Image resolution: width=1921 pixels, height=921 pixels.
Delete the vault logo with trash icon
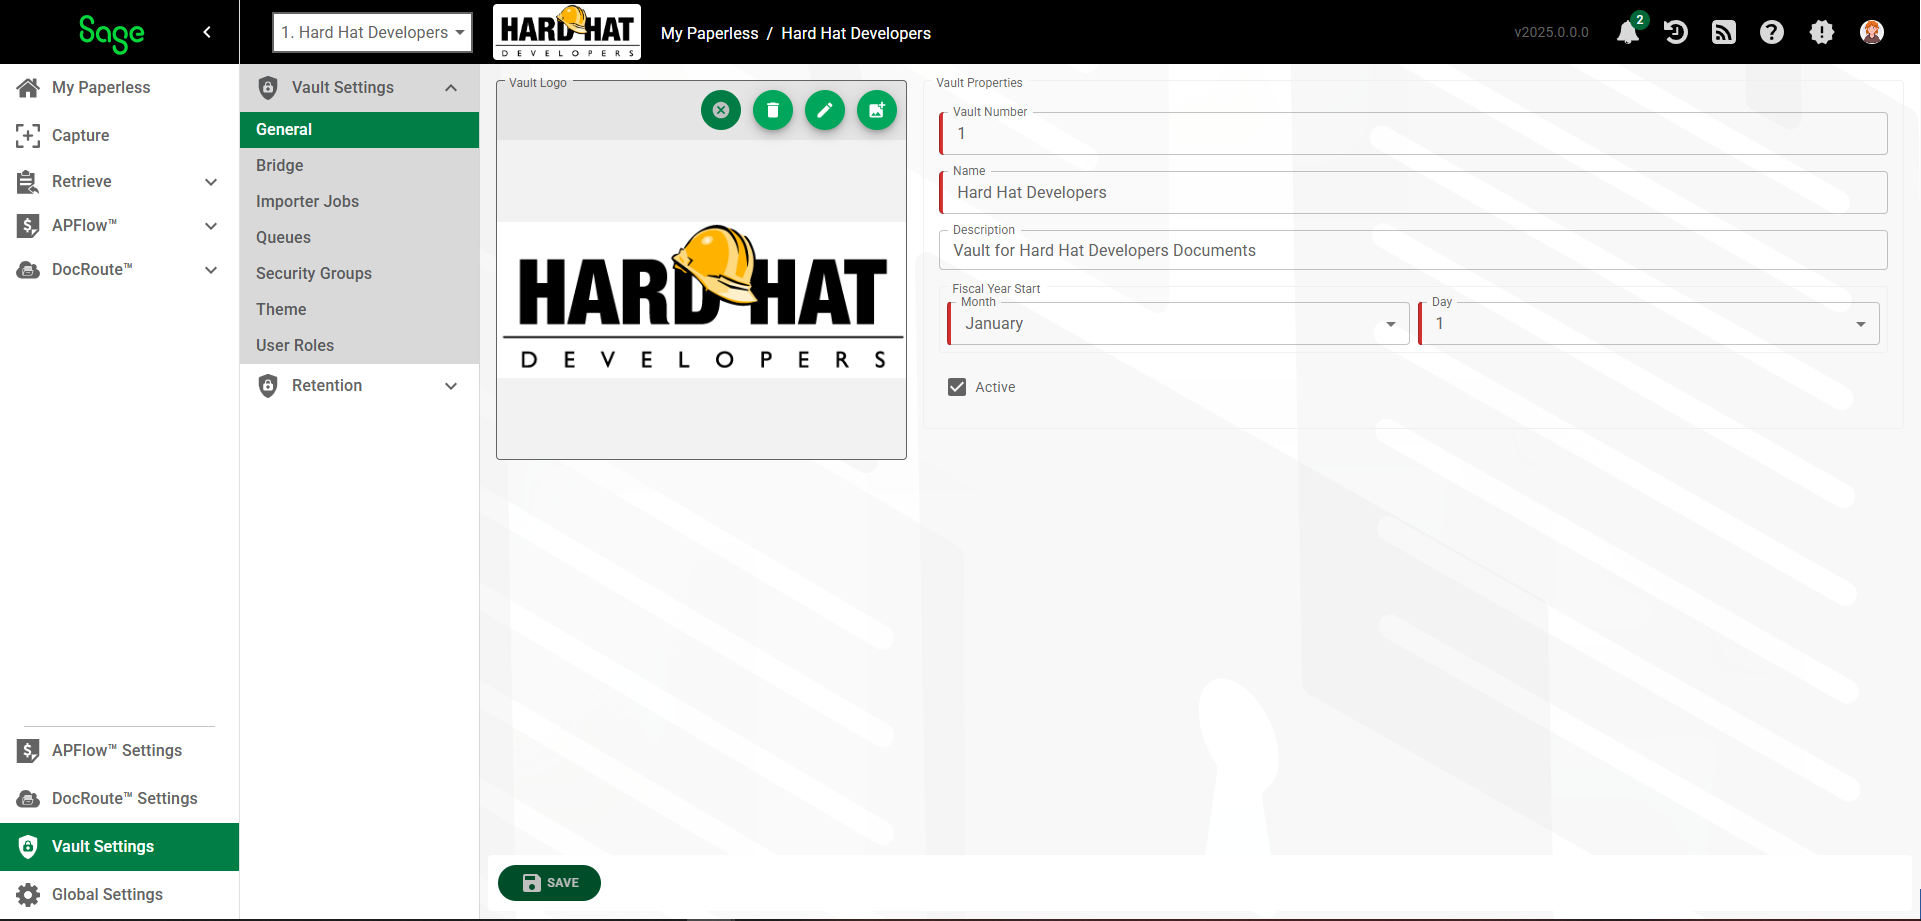(773, 110)
